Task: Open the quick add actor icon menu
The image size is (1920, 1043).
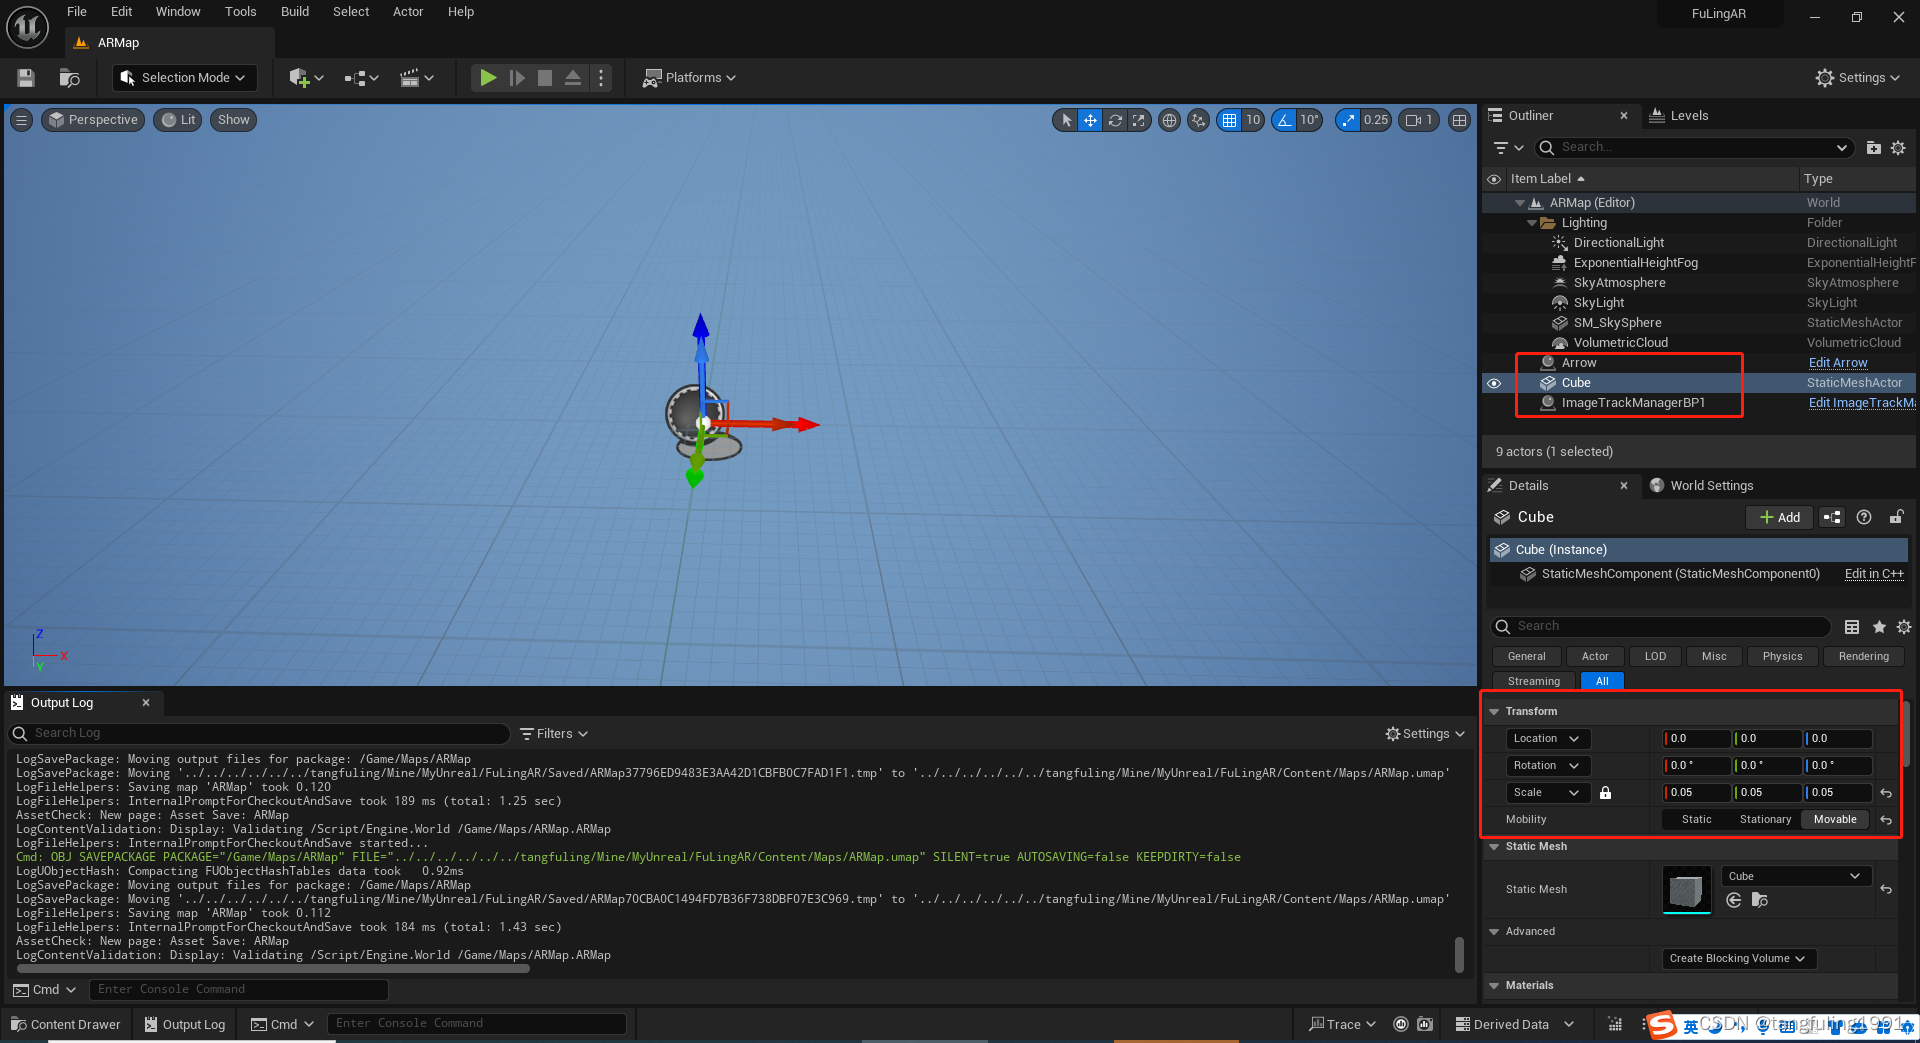Action: click(x=306, y=78)
